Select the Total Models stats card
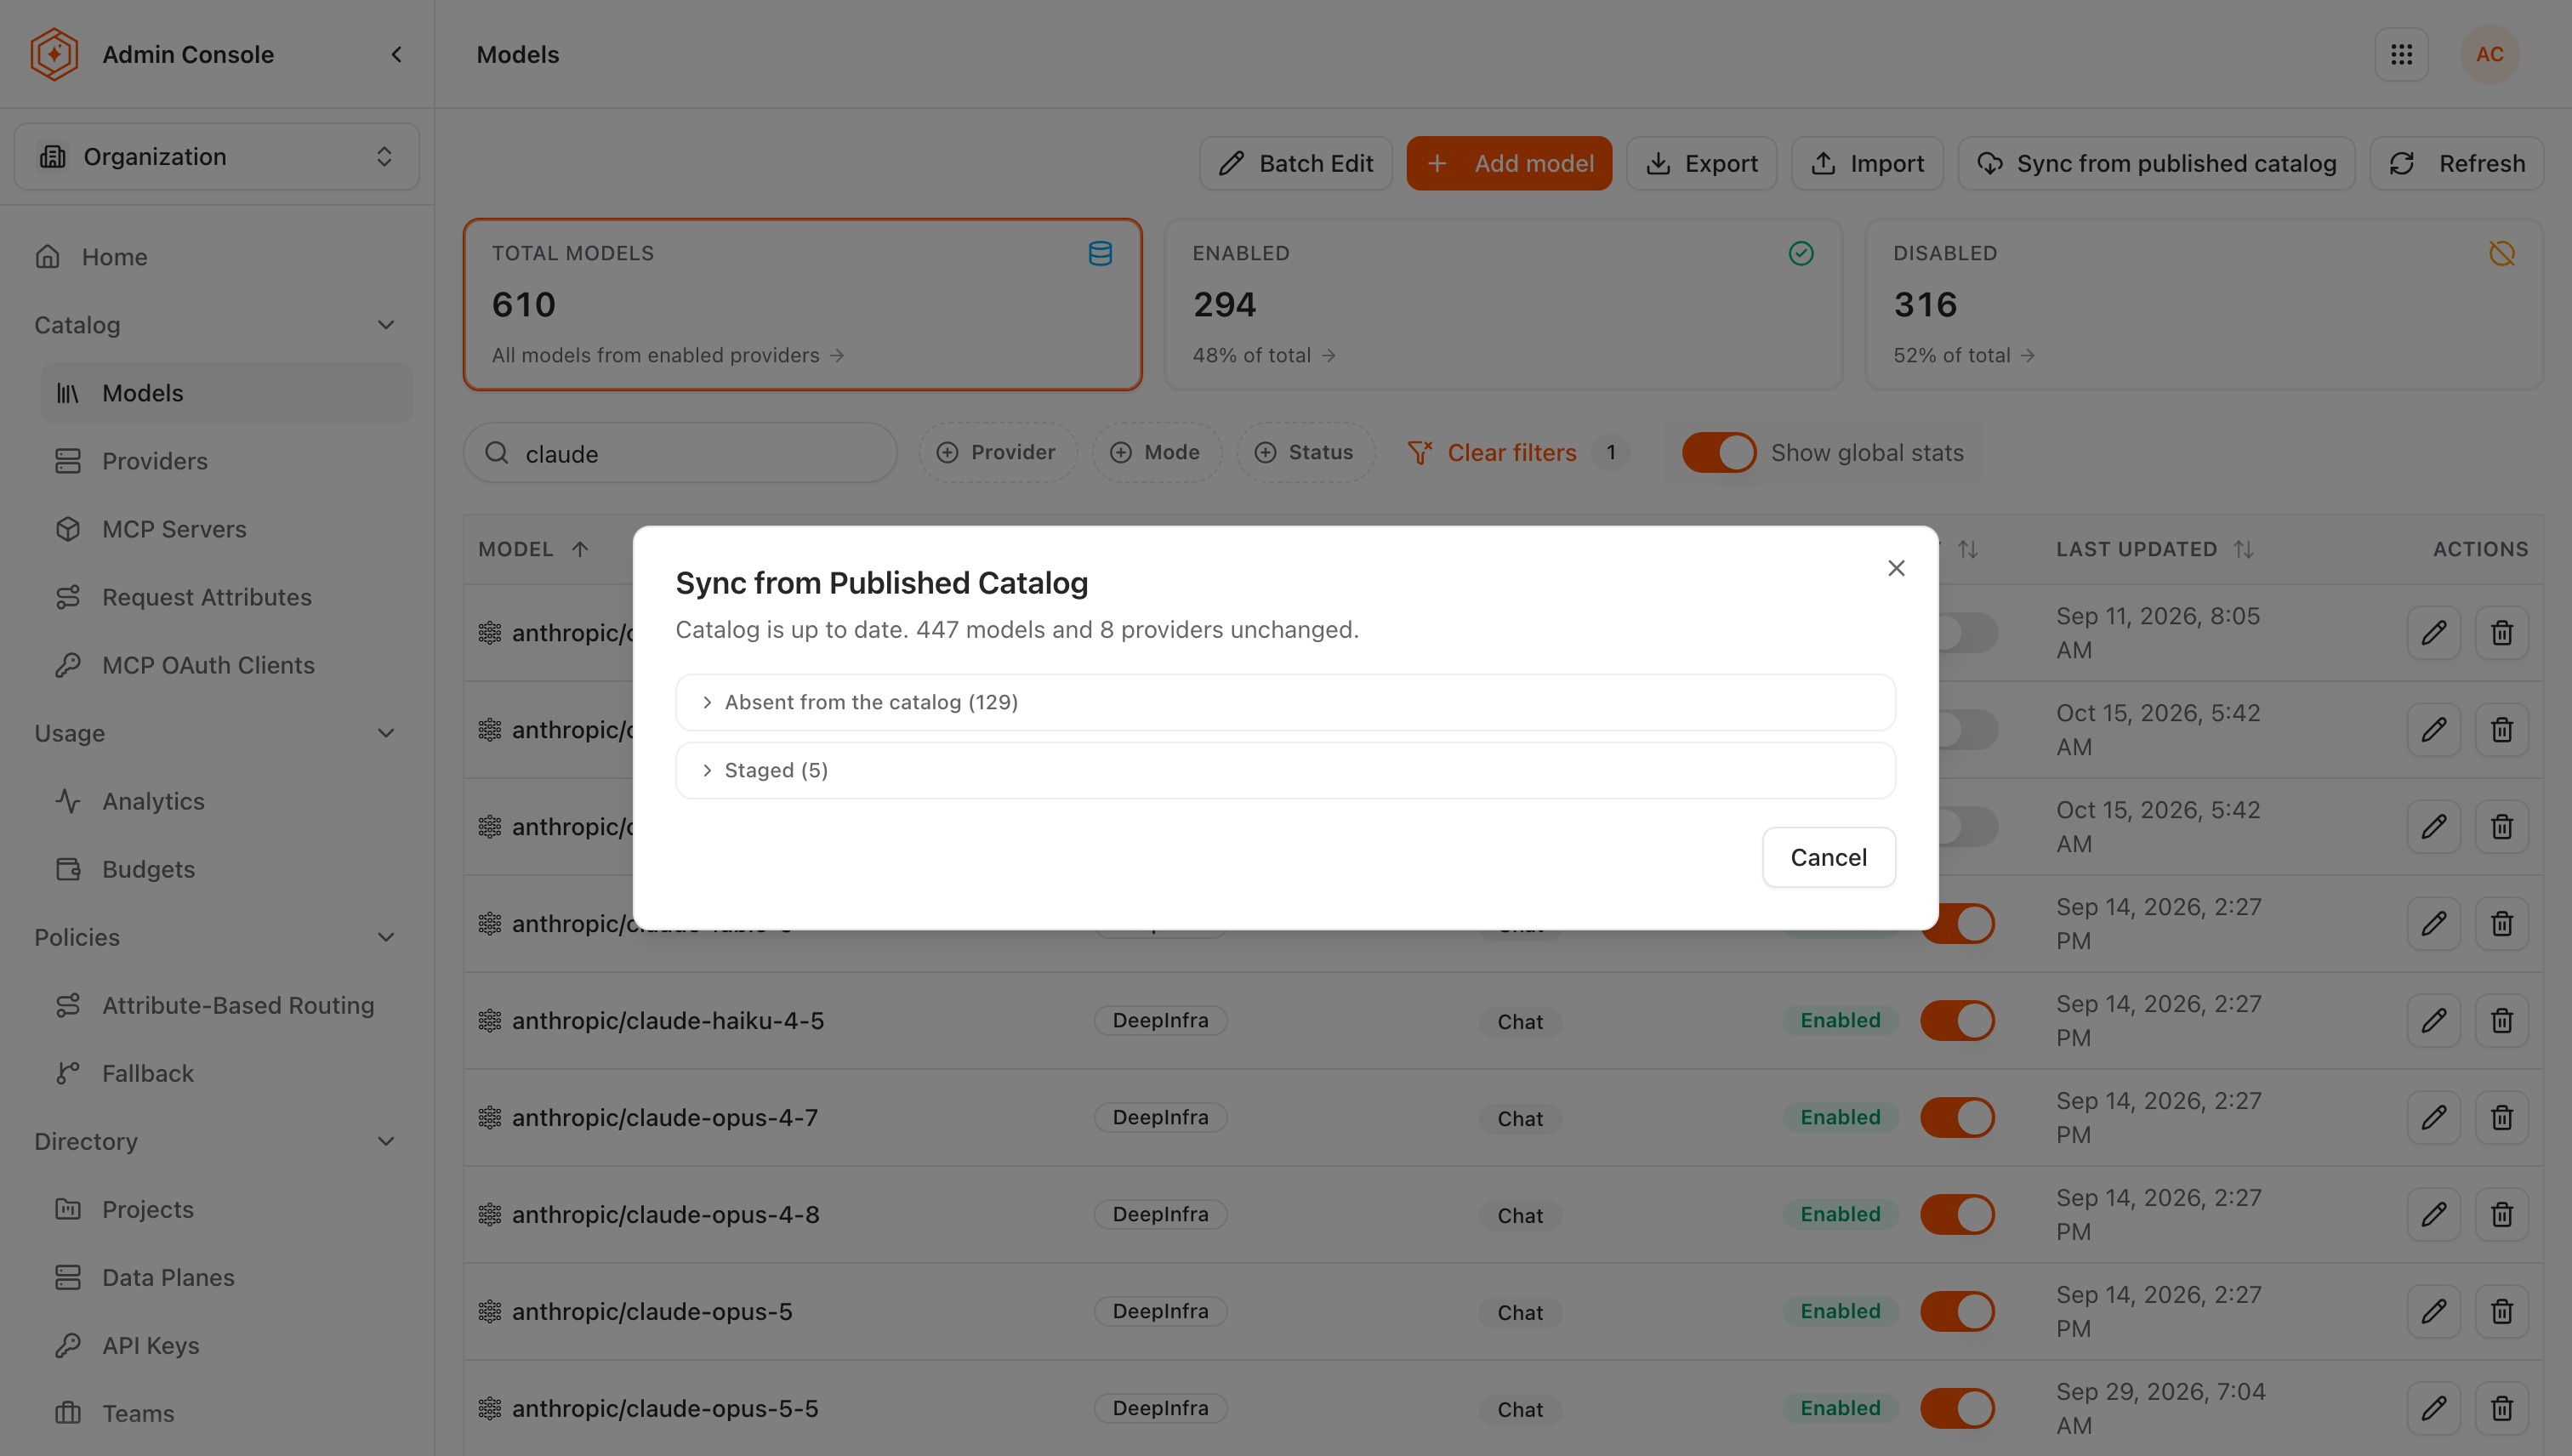 coord(802,304)
